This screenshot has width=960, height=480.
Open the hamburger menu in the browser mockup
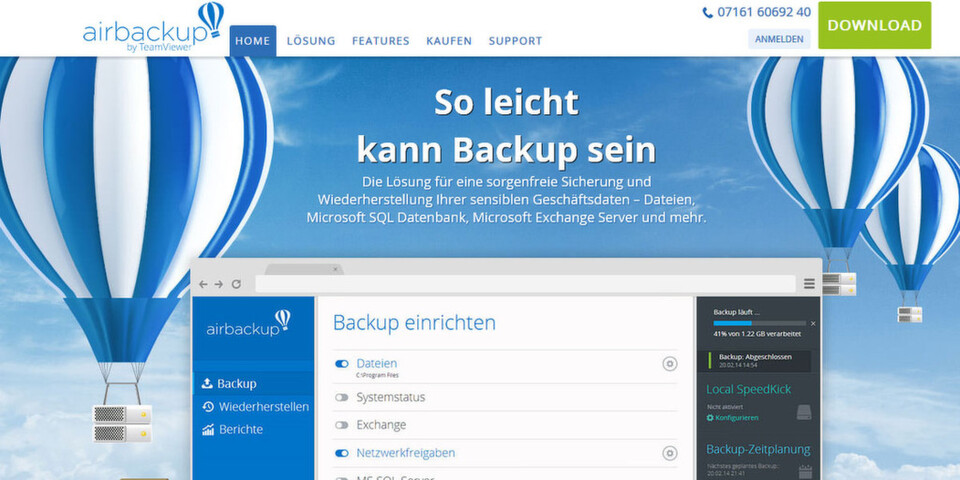(809, 283)
